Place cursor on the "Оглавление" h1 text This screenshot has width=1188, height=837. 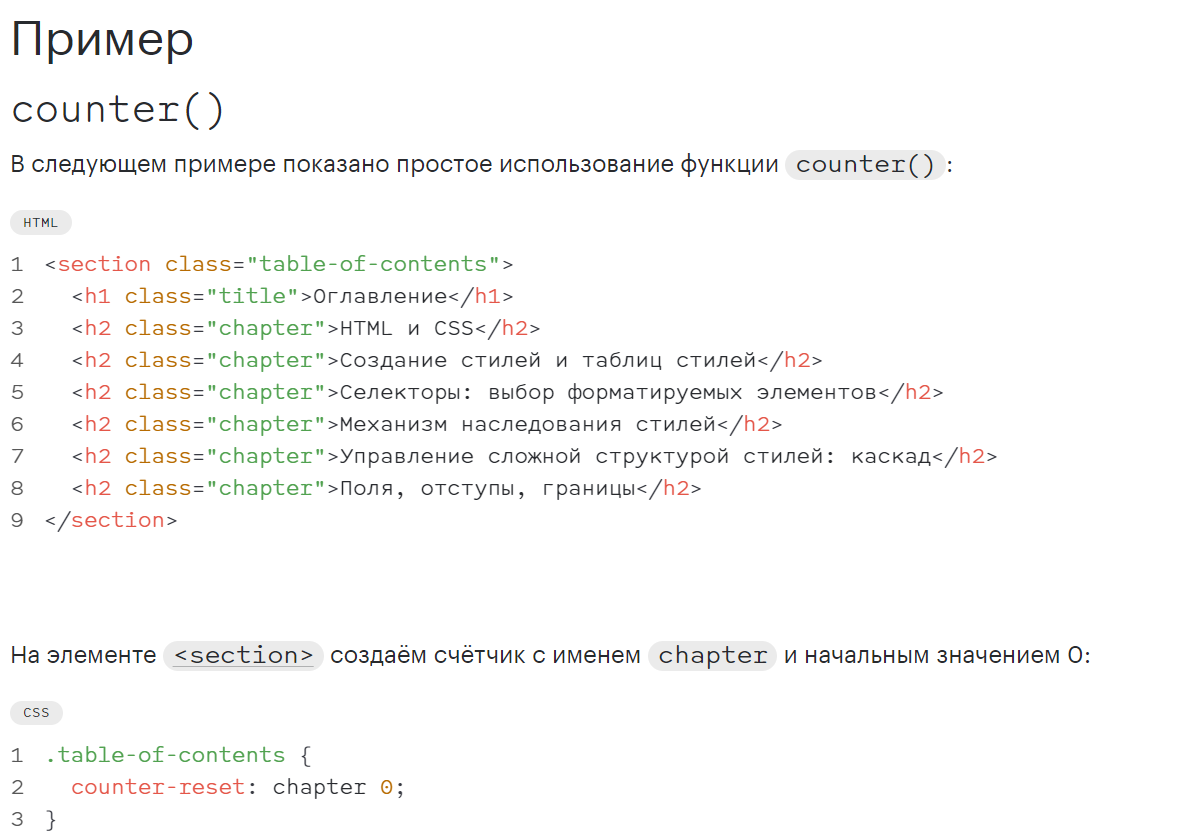[x=379, y=297]
